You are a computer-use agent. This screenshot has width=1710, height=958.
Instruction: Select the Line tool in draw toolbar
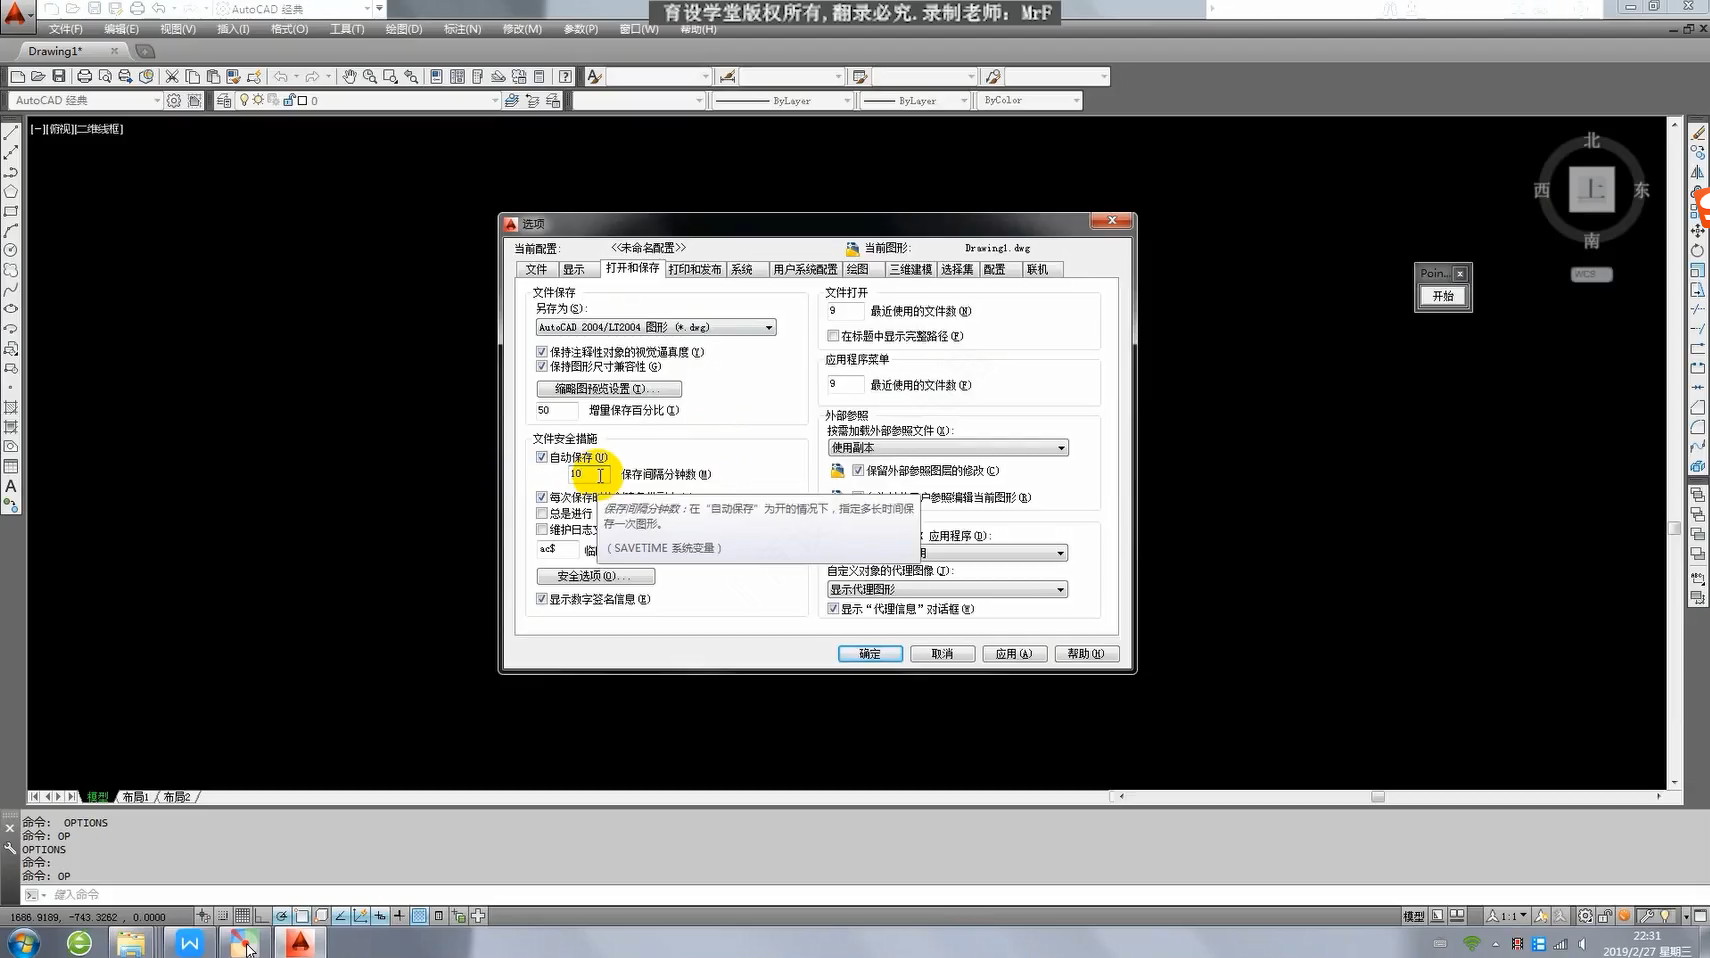click(11, 133)
